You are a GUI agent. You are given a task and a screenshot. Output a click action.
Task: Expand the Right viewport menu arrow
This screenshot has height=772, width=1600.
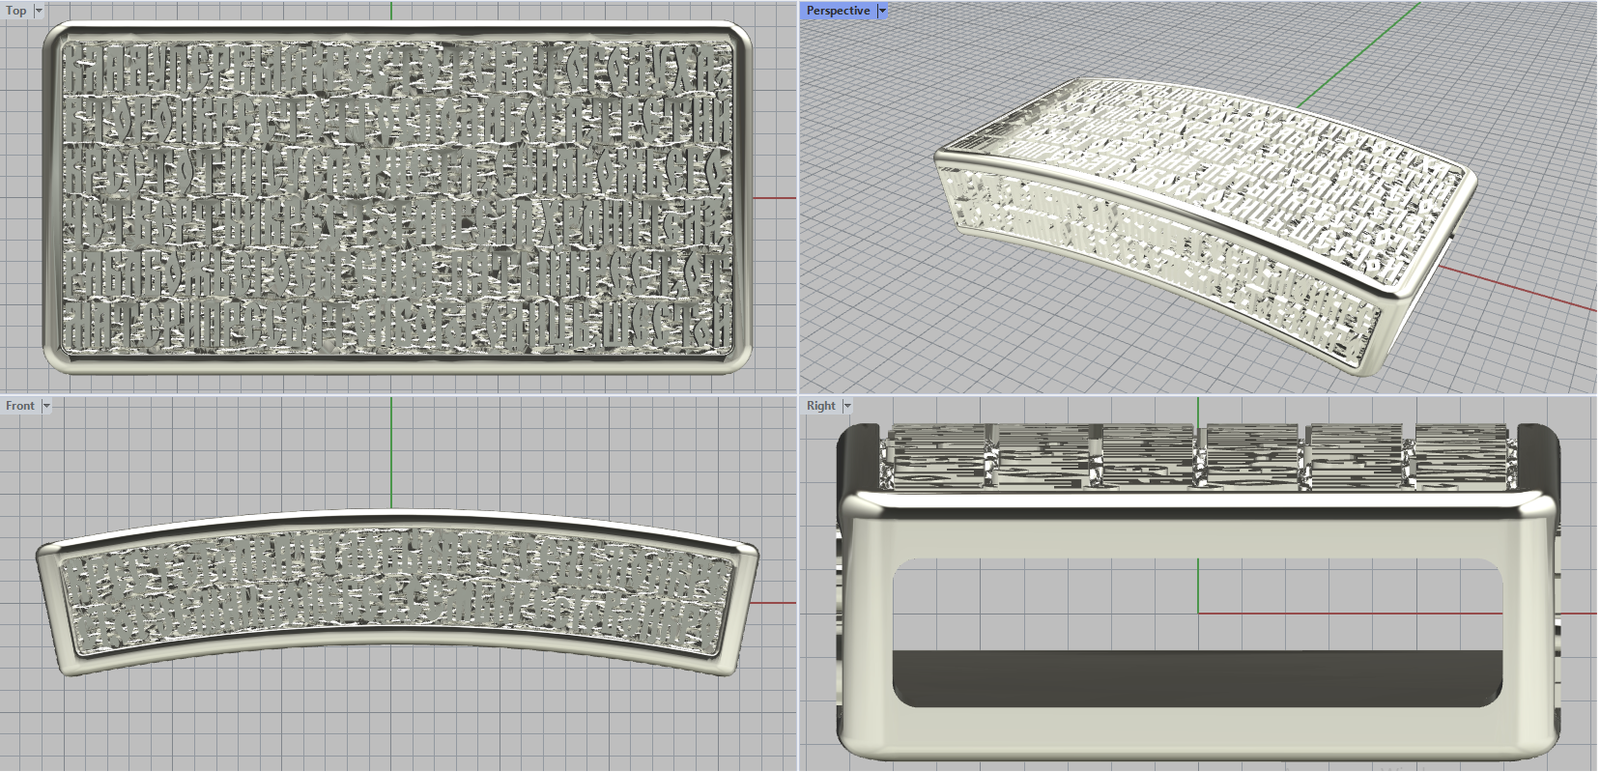point(847,406)
